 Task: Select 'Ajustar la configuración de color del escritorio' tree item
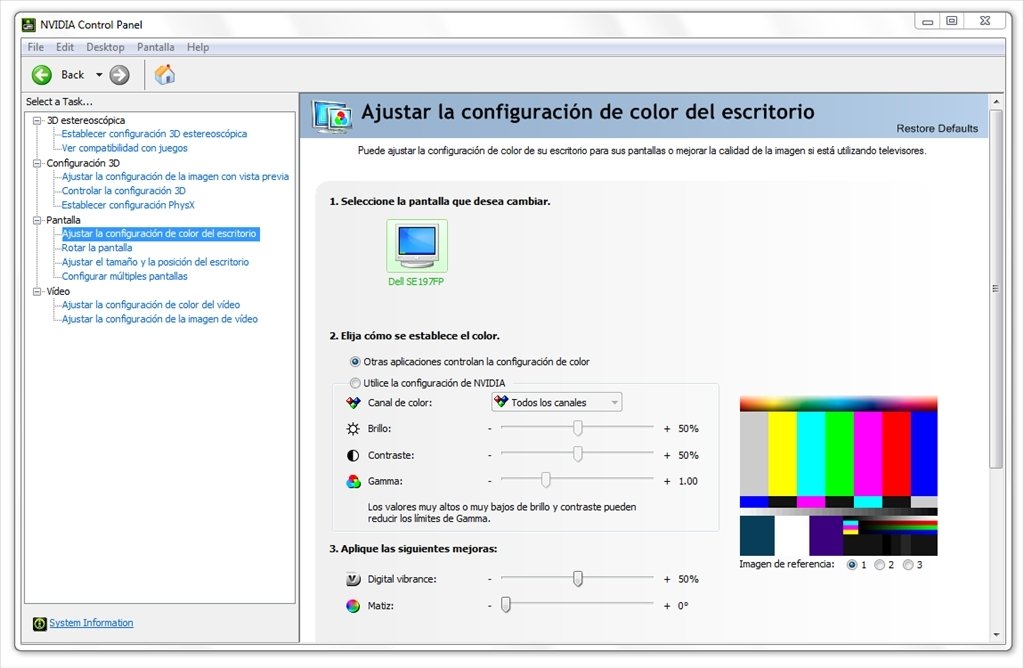tap(160, 234)
